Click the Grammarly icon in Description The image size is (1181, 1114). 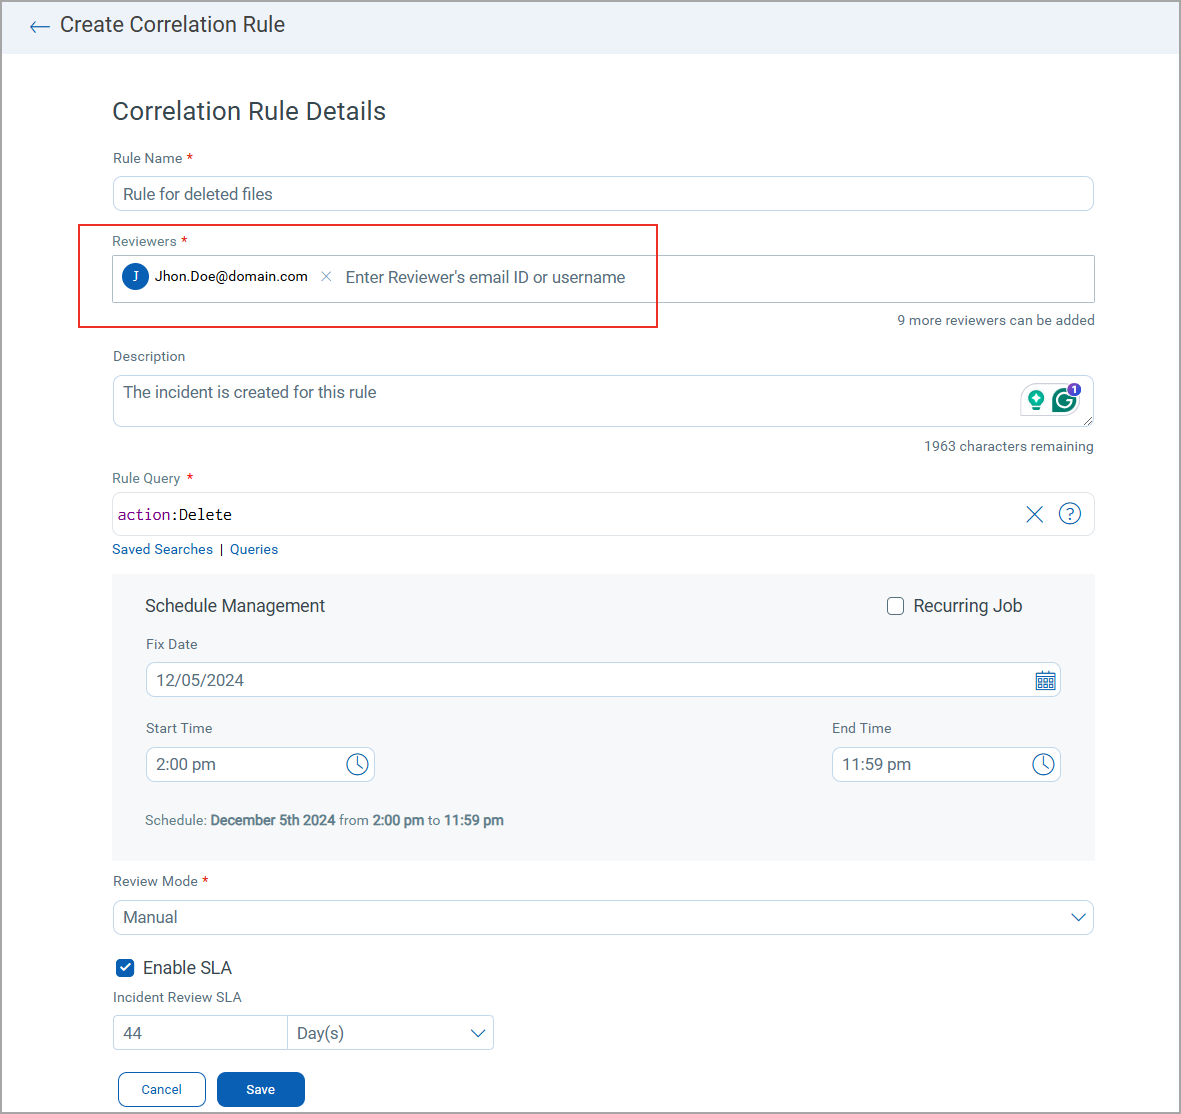point(1065,400)
